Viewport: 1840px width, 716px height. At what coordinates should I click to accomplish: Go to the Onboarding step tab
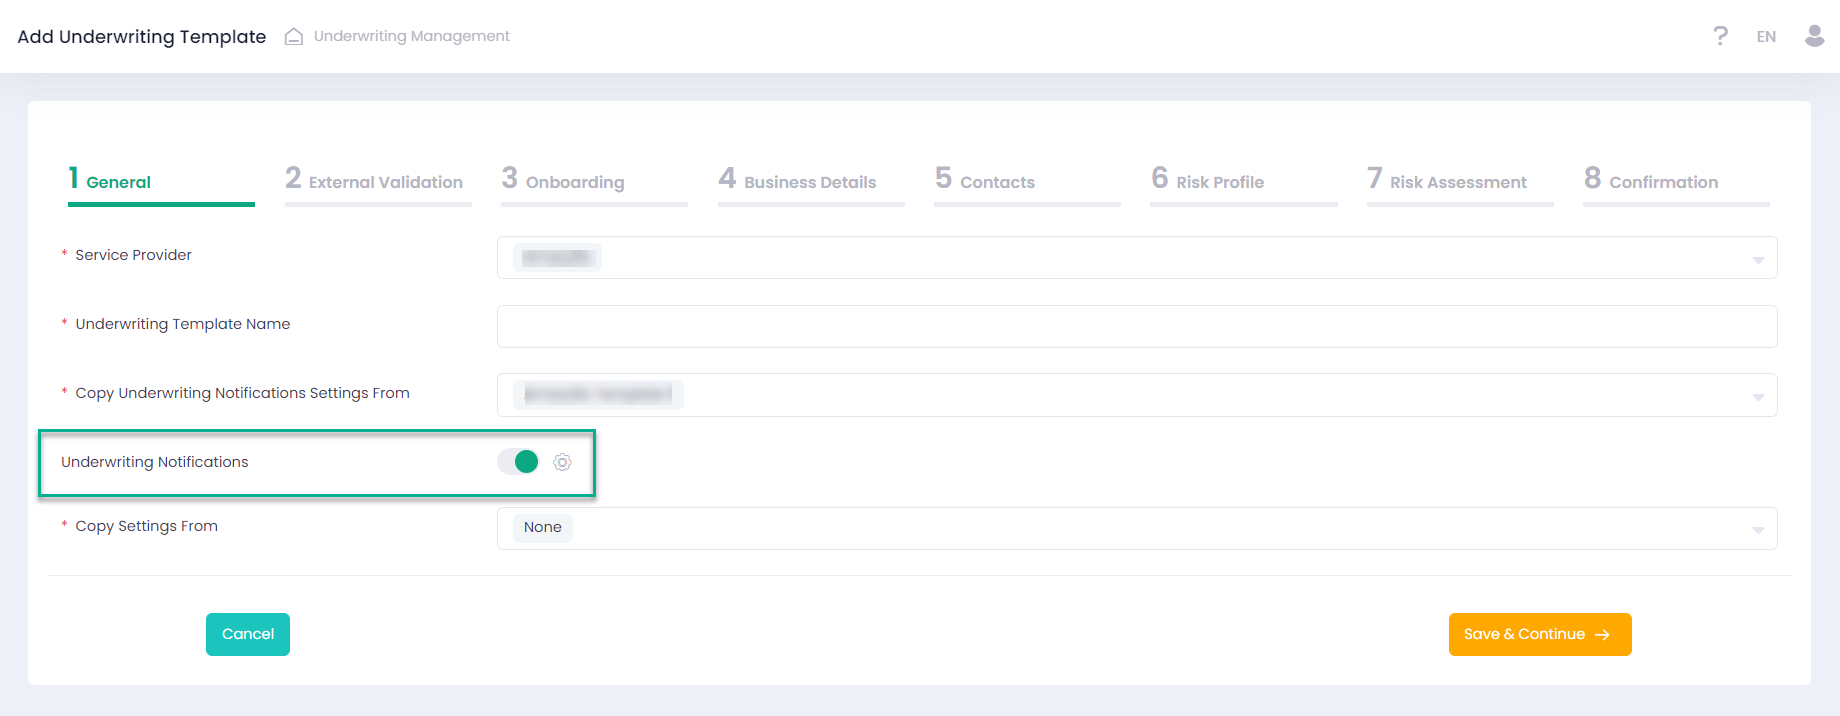click(x=564, y=181)
